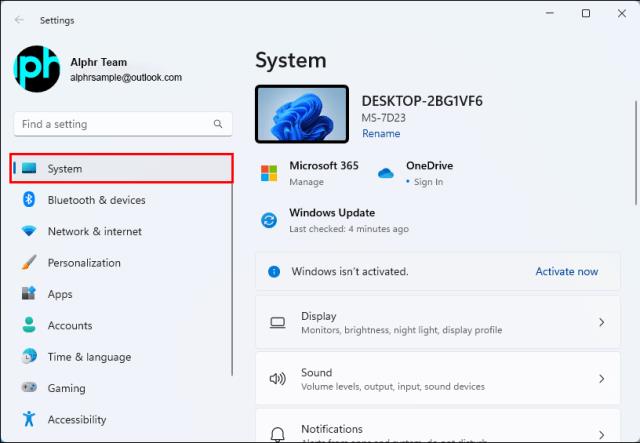Open Accounts settings
640x443 pixels.
tap(122, 326)
